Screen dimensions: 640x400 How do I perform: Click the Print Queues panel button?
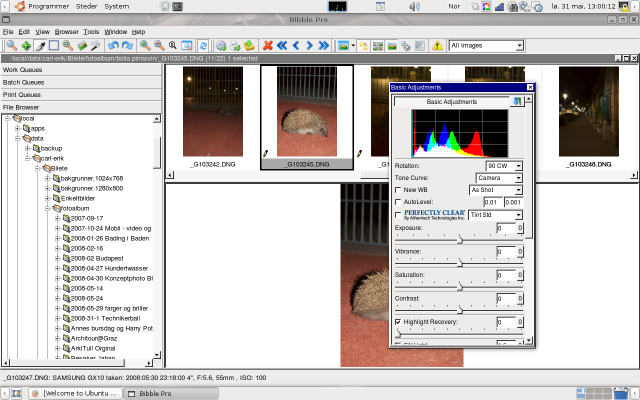[80, 94]
